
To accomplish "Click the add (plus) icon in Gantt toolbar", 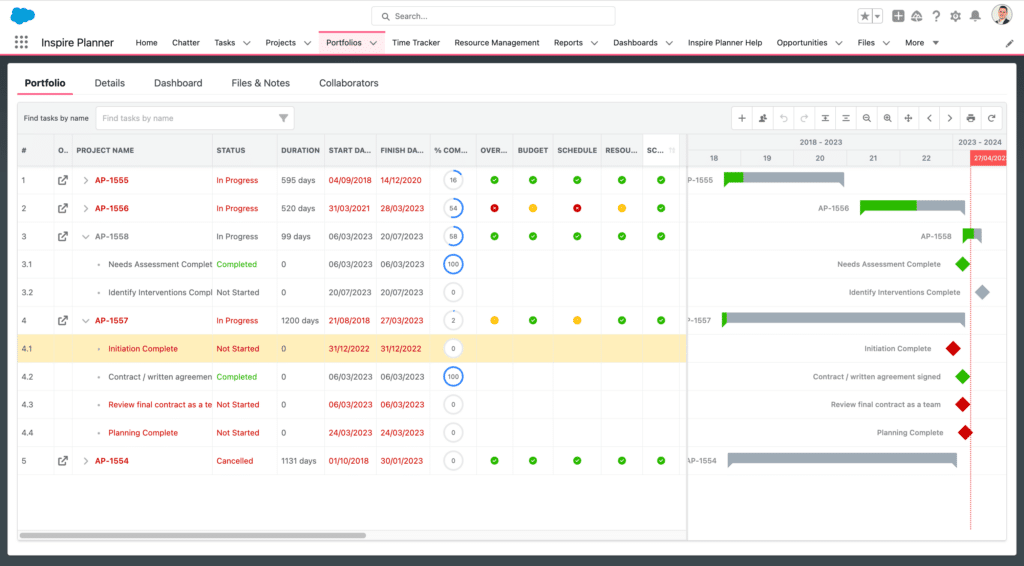I will (x=742, y=118).
